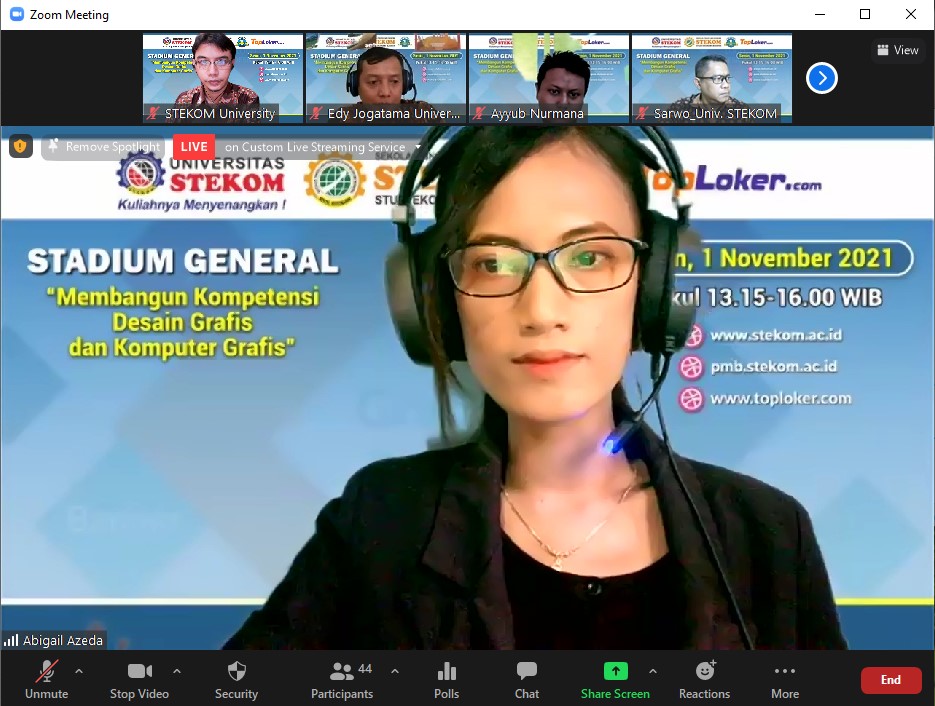Click muted mic icon on Ayyub Nurmana

pos(479,113)
